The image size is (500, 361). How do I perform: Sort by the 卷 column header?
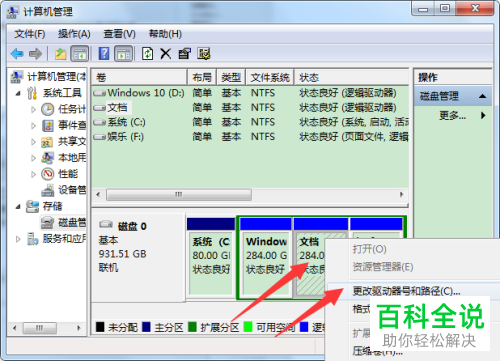point(139,77)
